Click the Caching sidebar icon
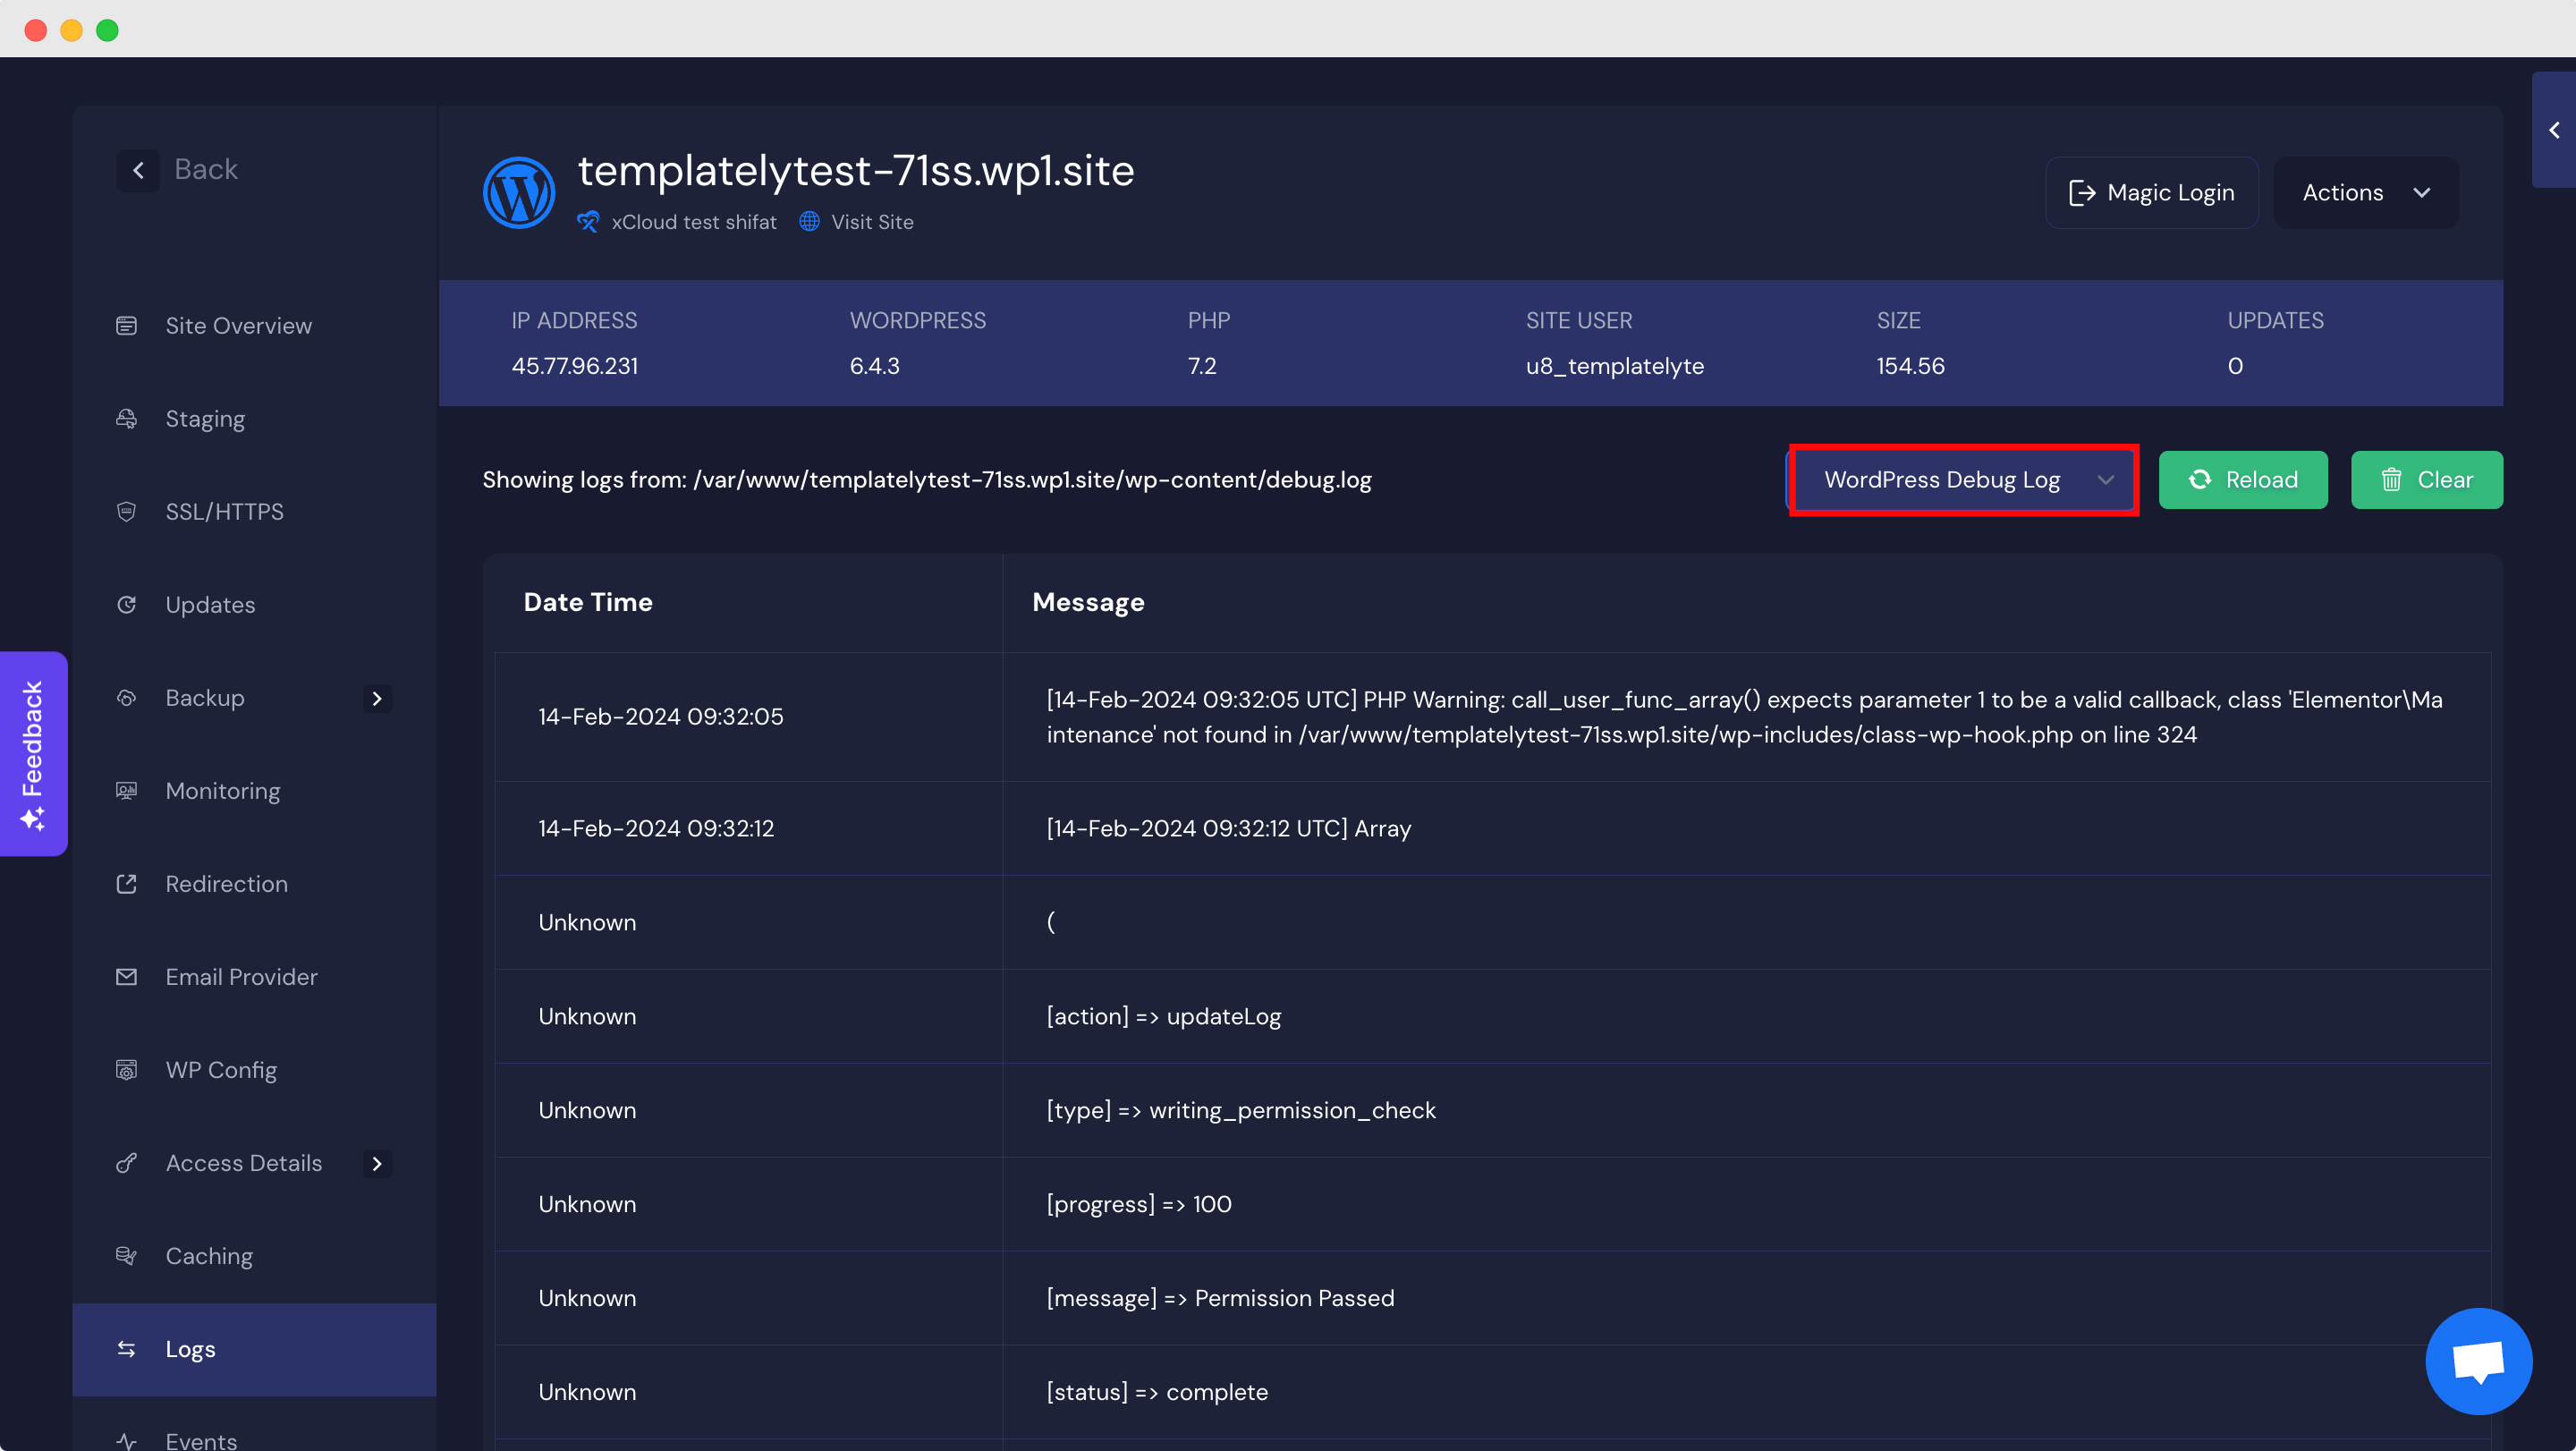This screenshot has width=2576, height=1451. coord(126,1256)
